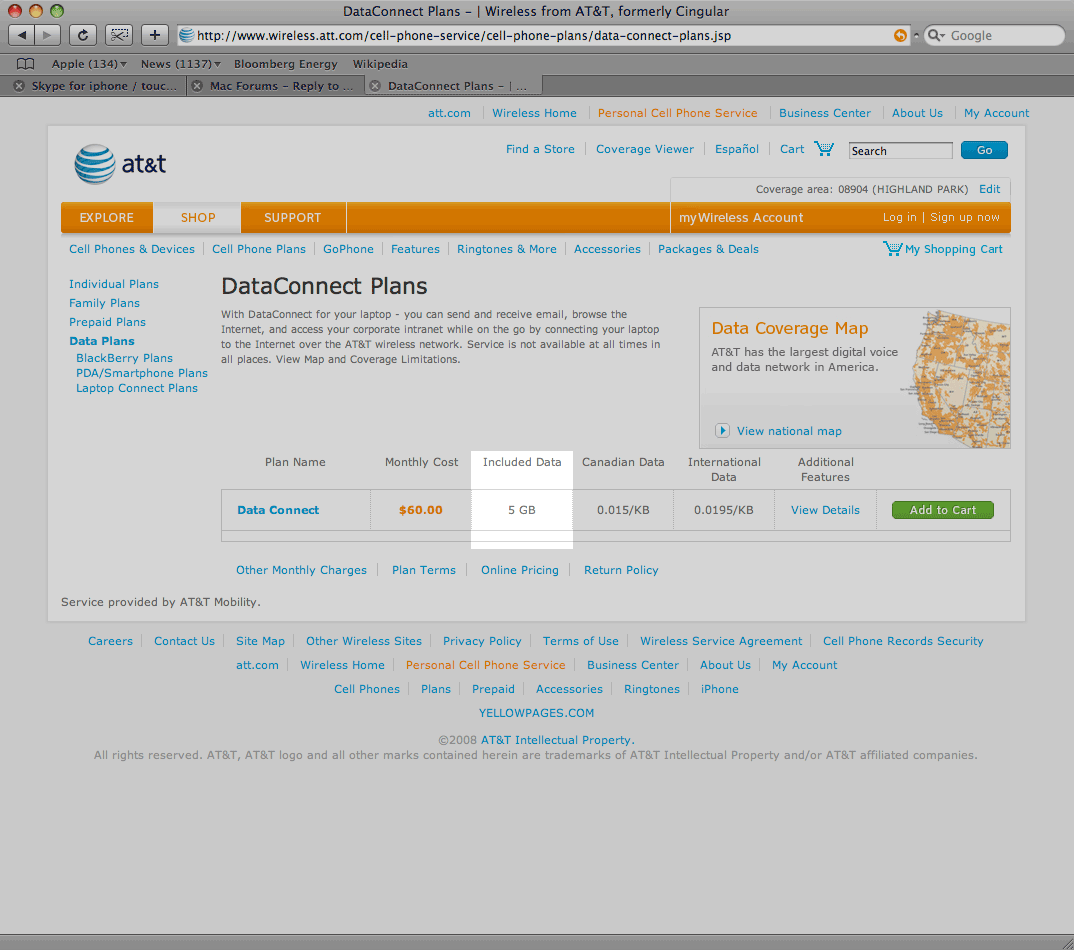Click in the AT&T Search field

coord(900,151)
